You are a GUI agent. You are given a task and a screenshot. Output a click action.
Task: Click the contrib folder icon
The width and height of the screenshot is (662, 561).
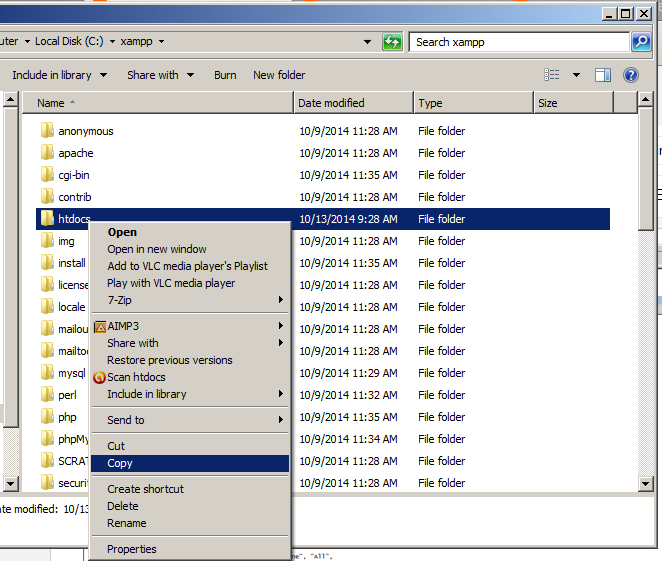tap(47, 196)
